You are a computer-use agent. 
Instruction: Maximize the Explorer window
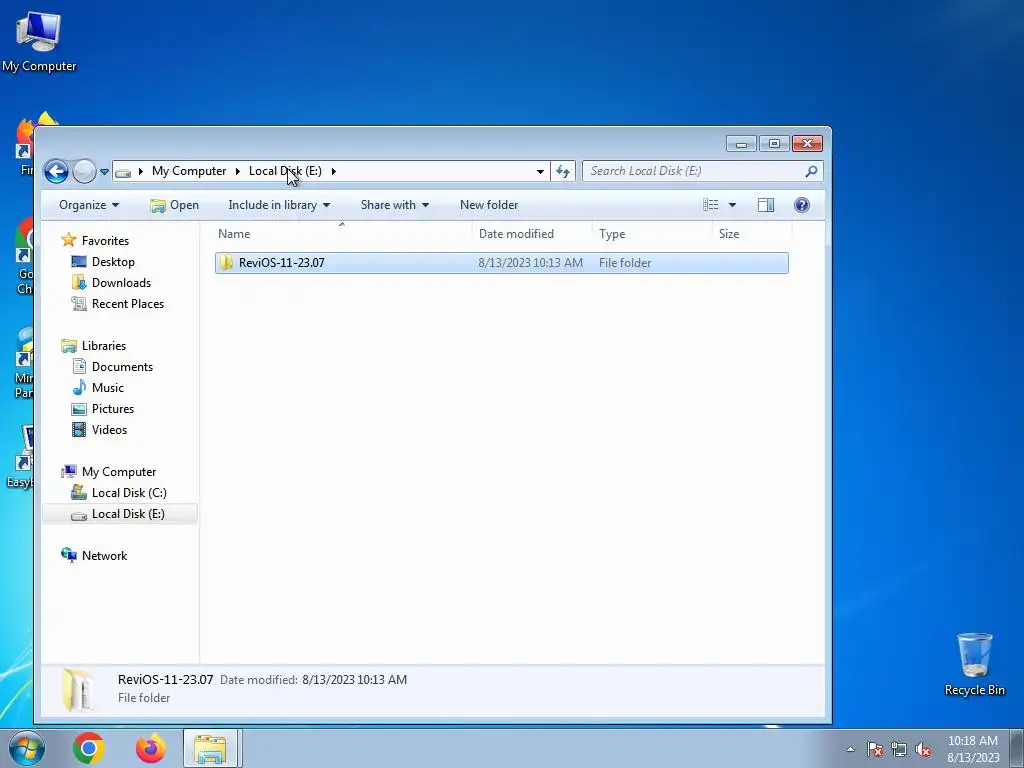point(774,144)
